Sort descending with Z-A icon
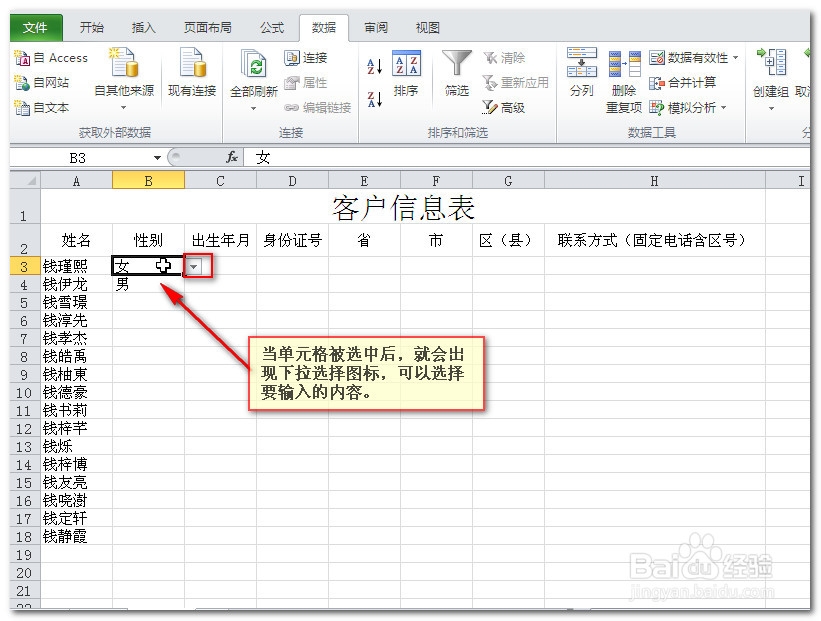Image resolution: width=821 pixels, height=621 pixels. (374, 98)
